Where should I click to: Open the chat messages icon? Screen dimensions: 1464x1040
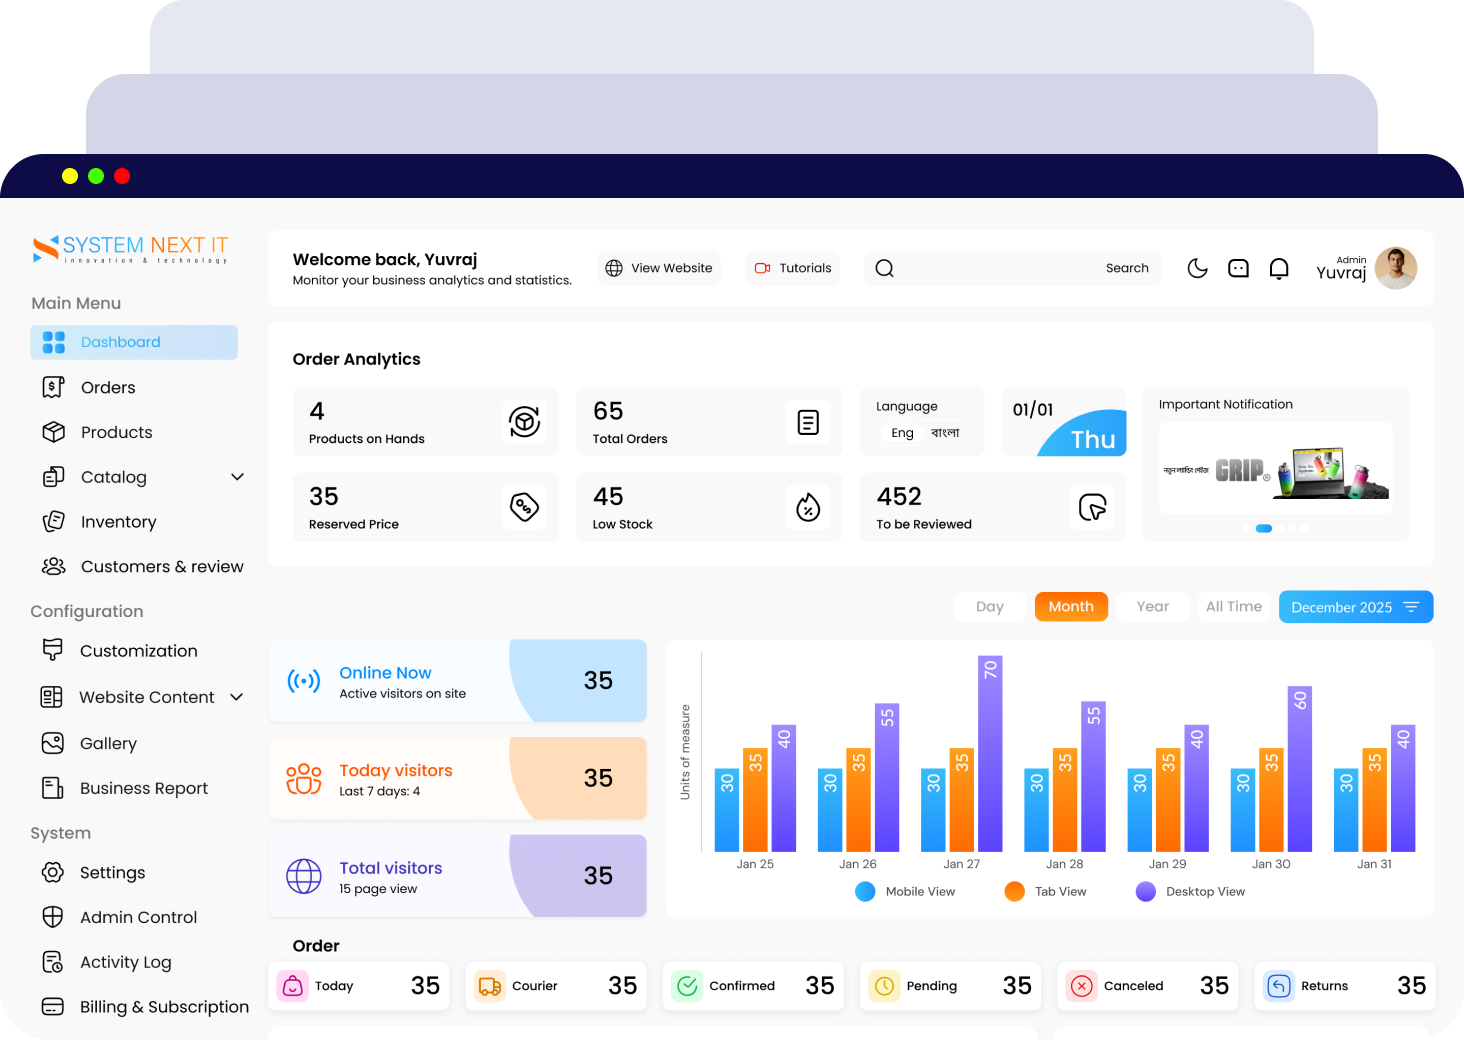tap(1238, 268)
